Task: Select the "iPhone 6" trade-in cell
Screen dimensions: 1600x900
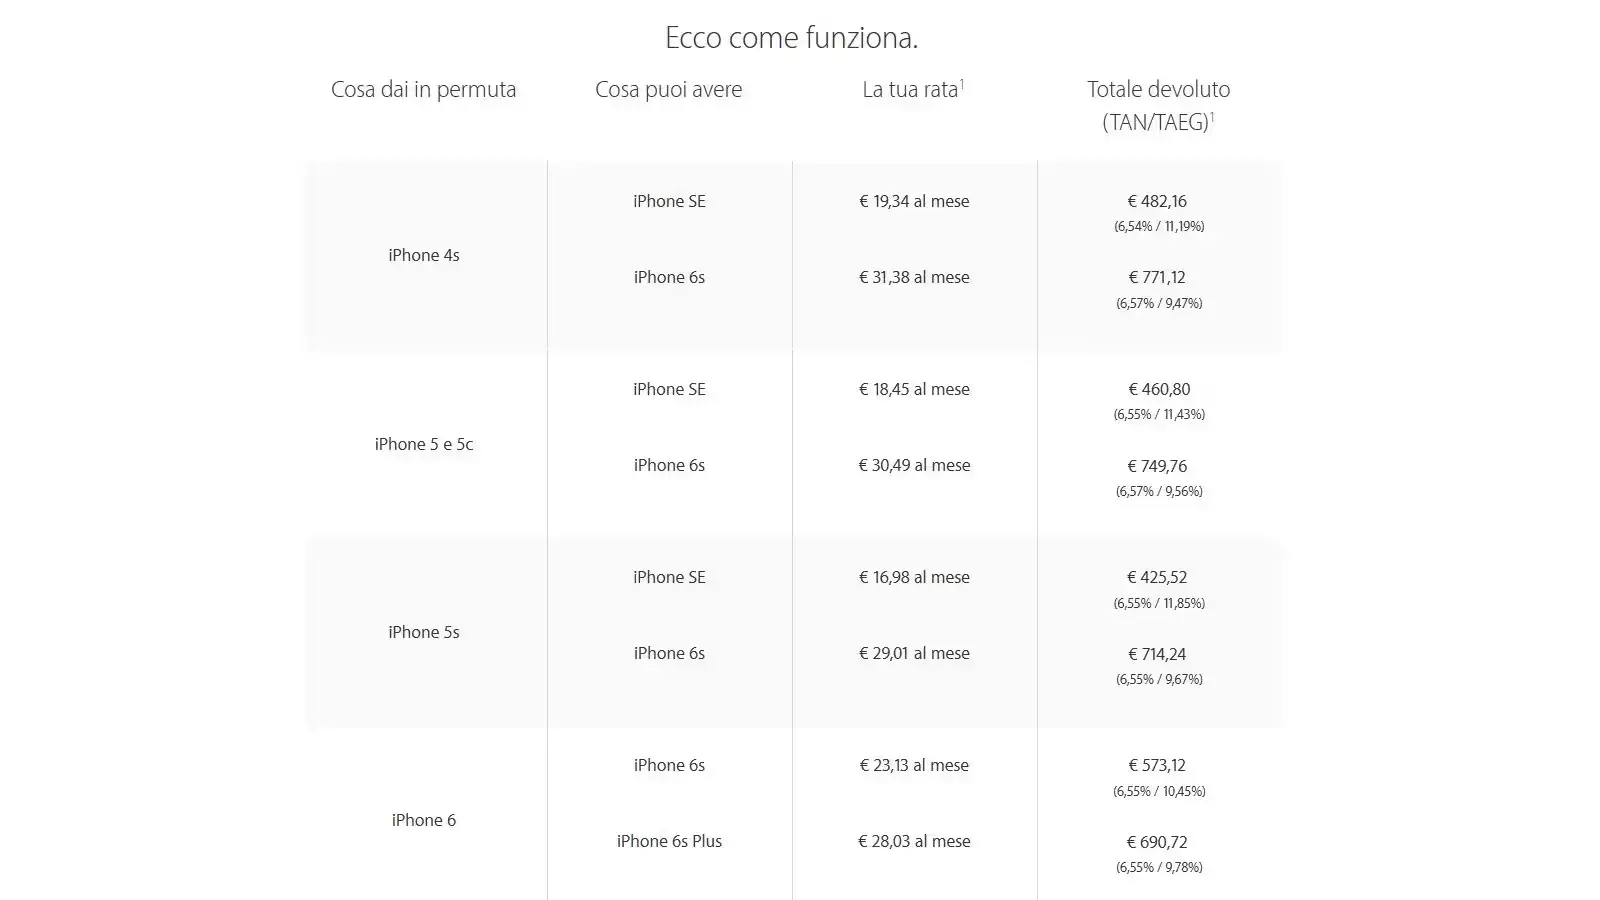Action: 424,820
